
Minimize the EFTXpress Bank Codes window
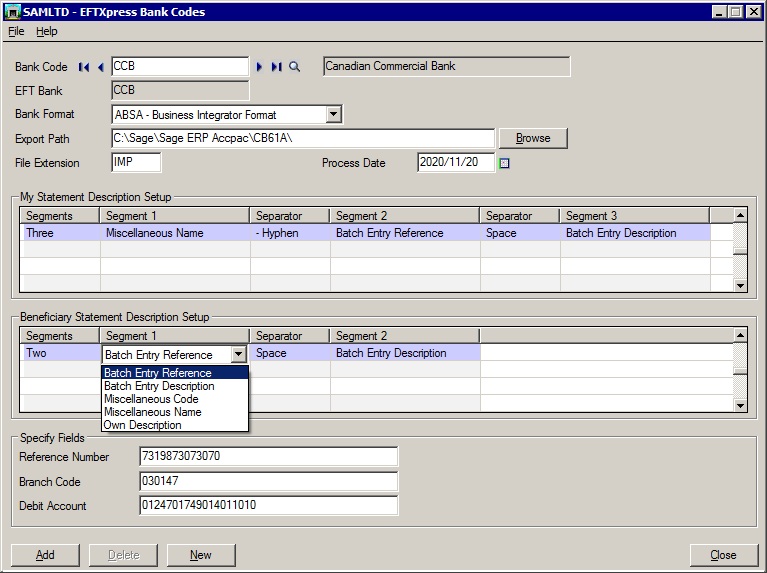[718, 12]
